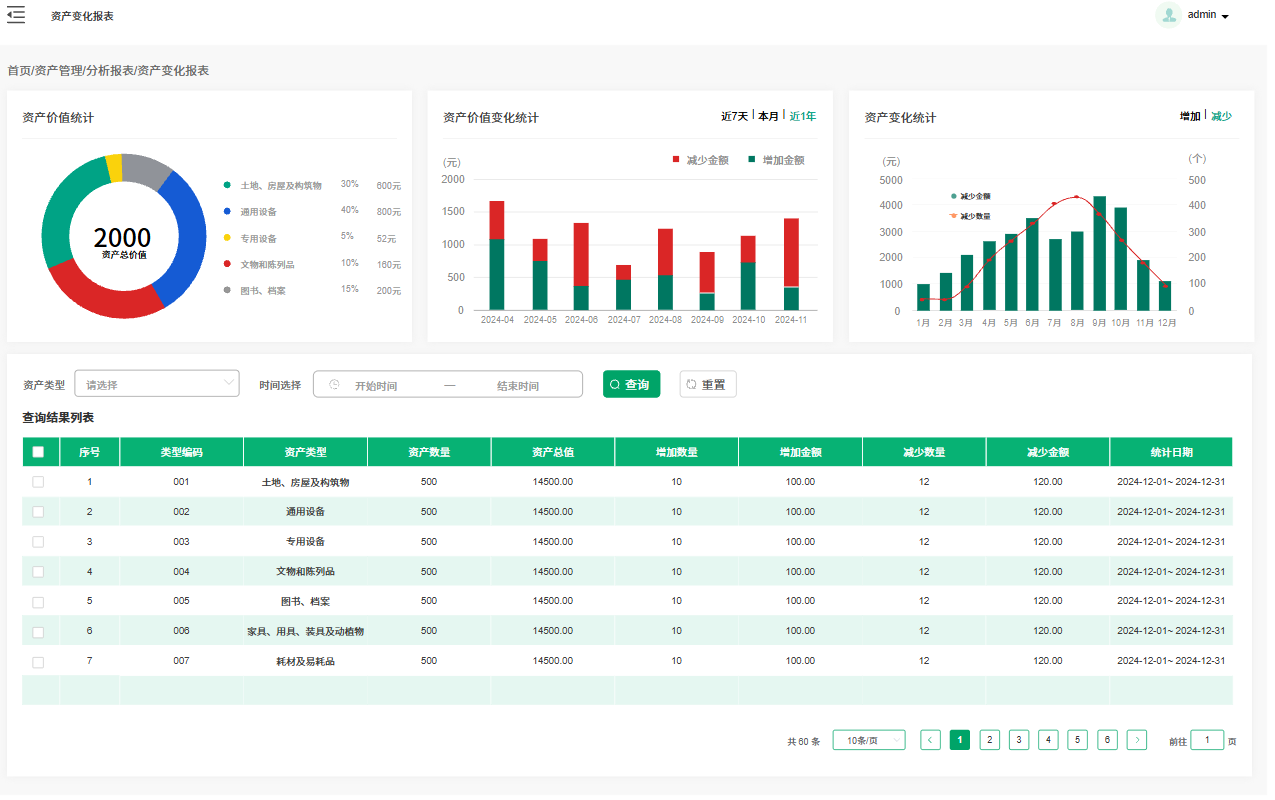The width and height of the screenshot is (1275, 800).
Task: Click the 开始时间 start date input field
Action: (376, 385)
